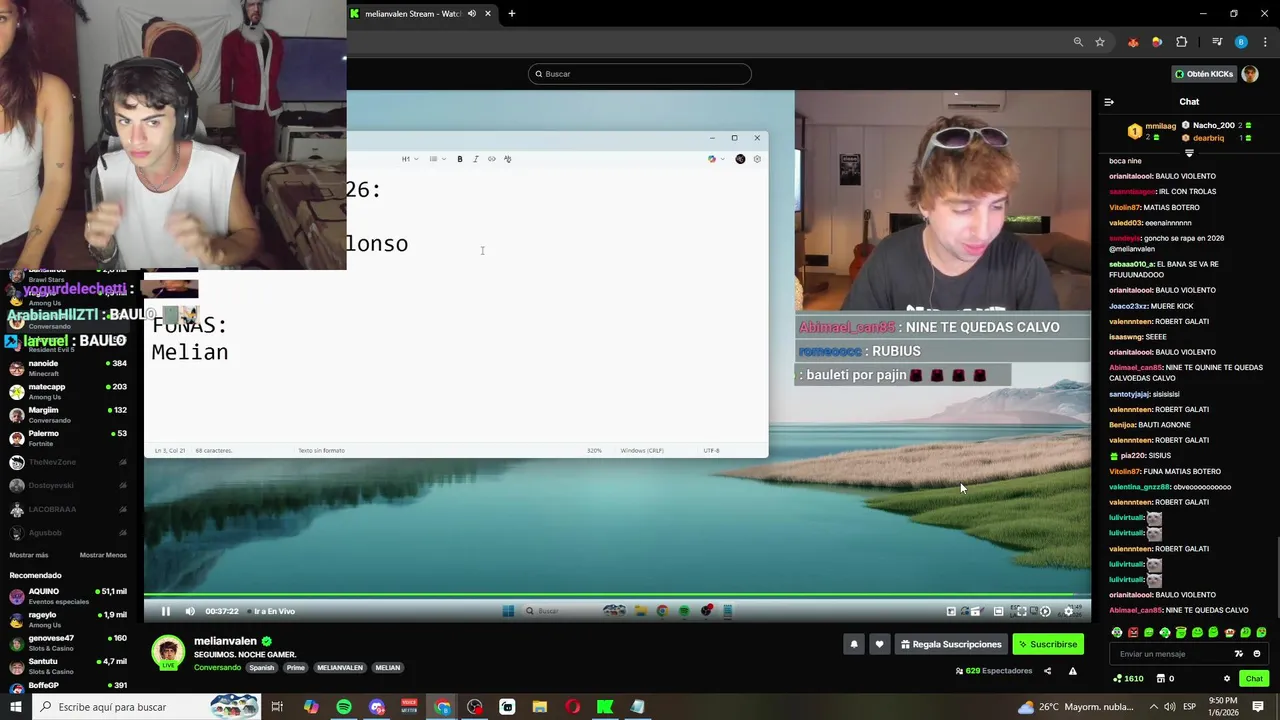Launch Spotify from the taskbar
Image resolution: width=1280 pixels, height=720 pixels.
tap(344, 707)
